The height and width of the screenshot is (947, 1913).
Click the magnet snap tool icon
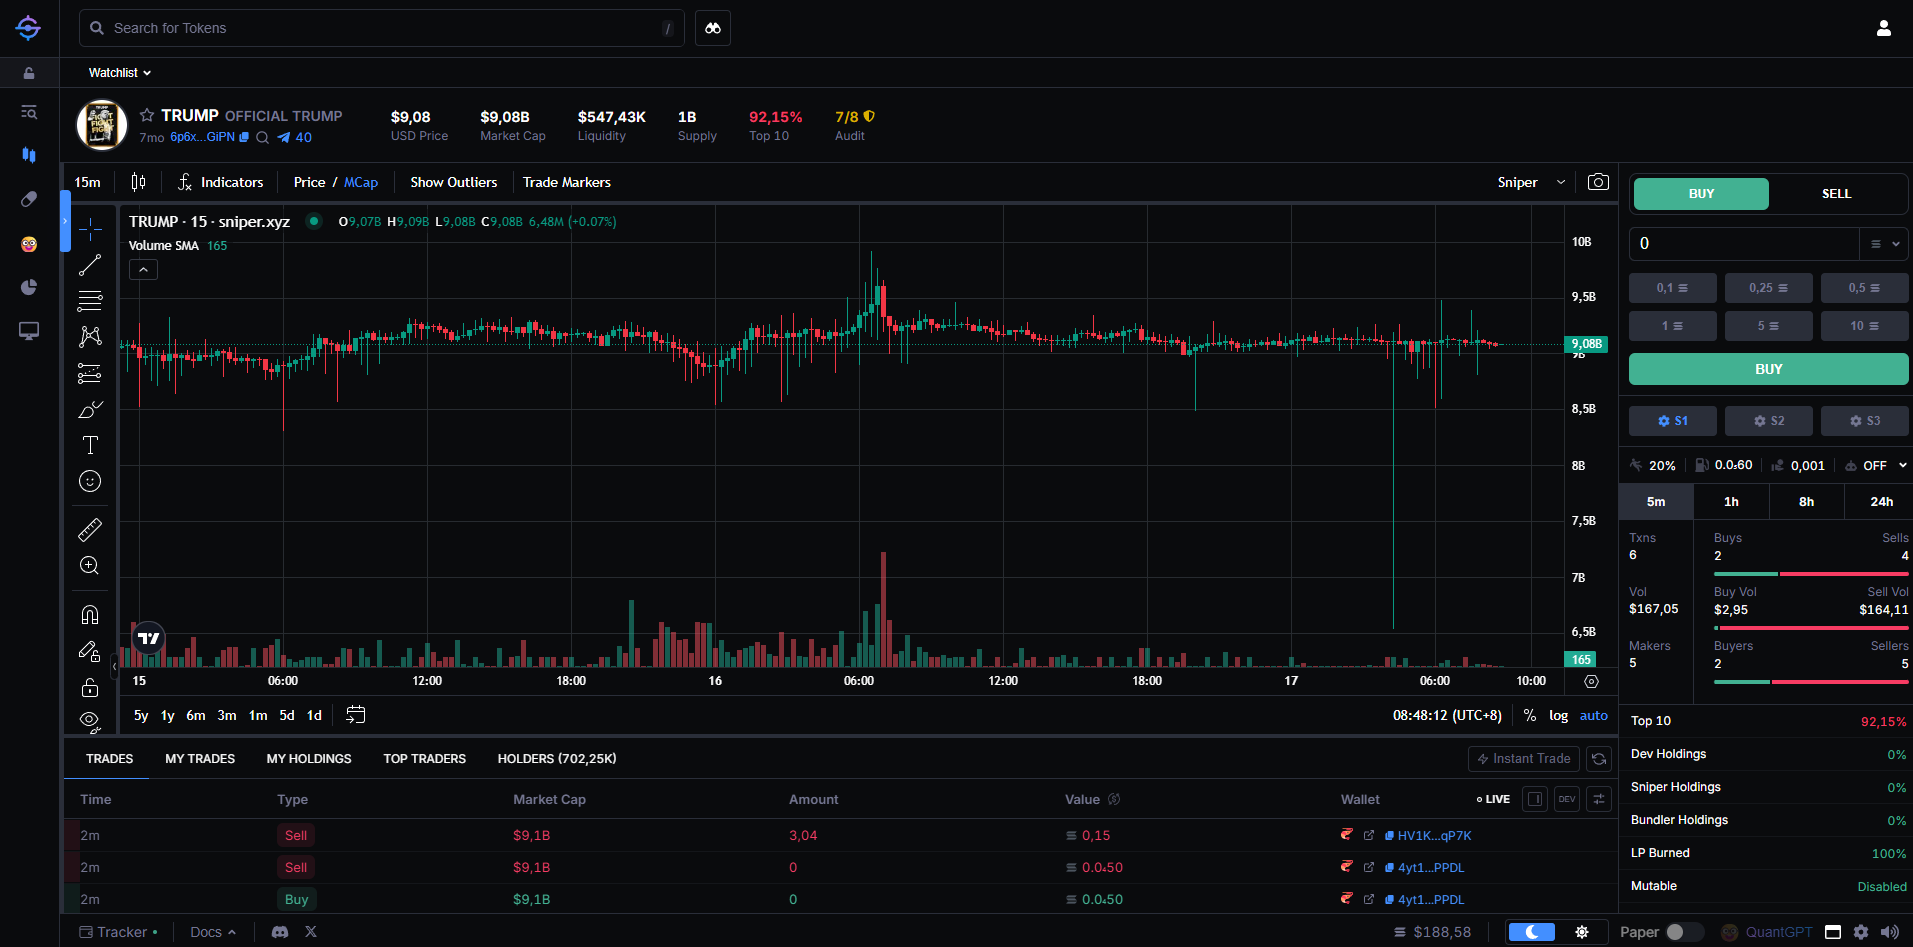click(90, 614)
